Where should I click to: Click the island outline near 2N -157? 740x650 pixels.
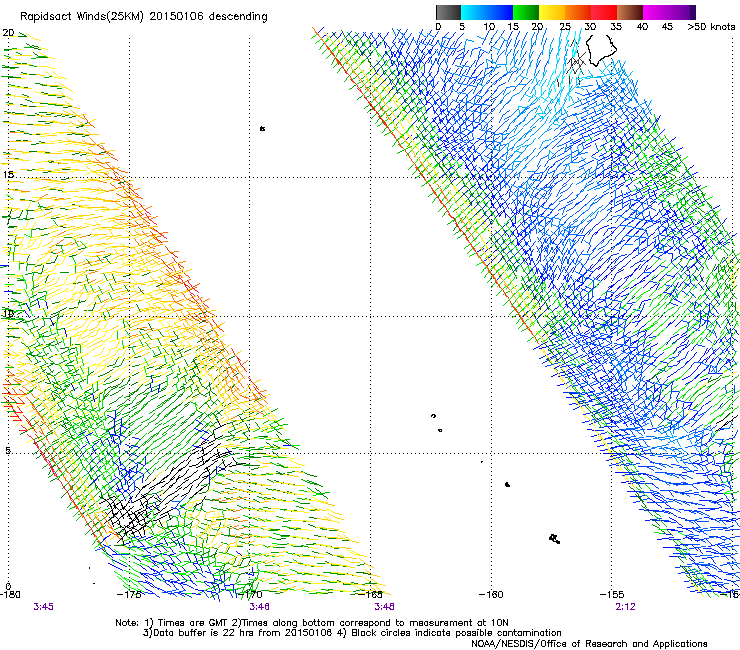click(555, 539)
